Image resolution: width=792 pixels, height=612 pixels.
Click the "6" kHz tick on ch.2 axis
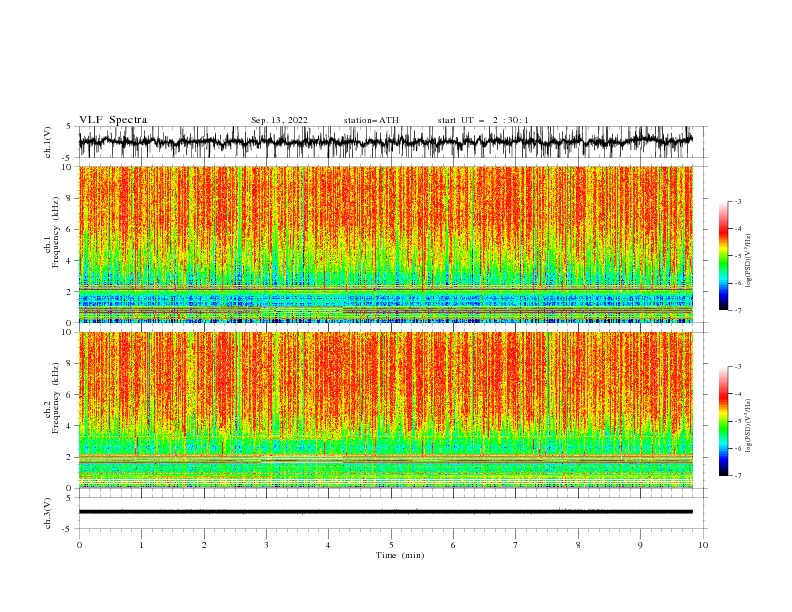coord(70,395)
